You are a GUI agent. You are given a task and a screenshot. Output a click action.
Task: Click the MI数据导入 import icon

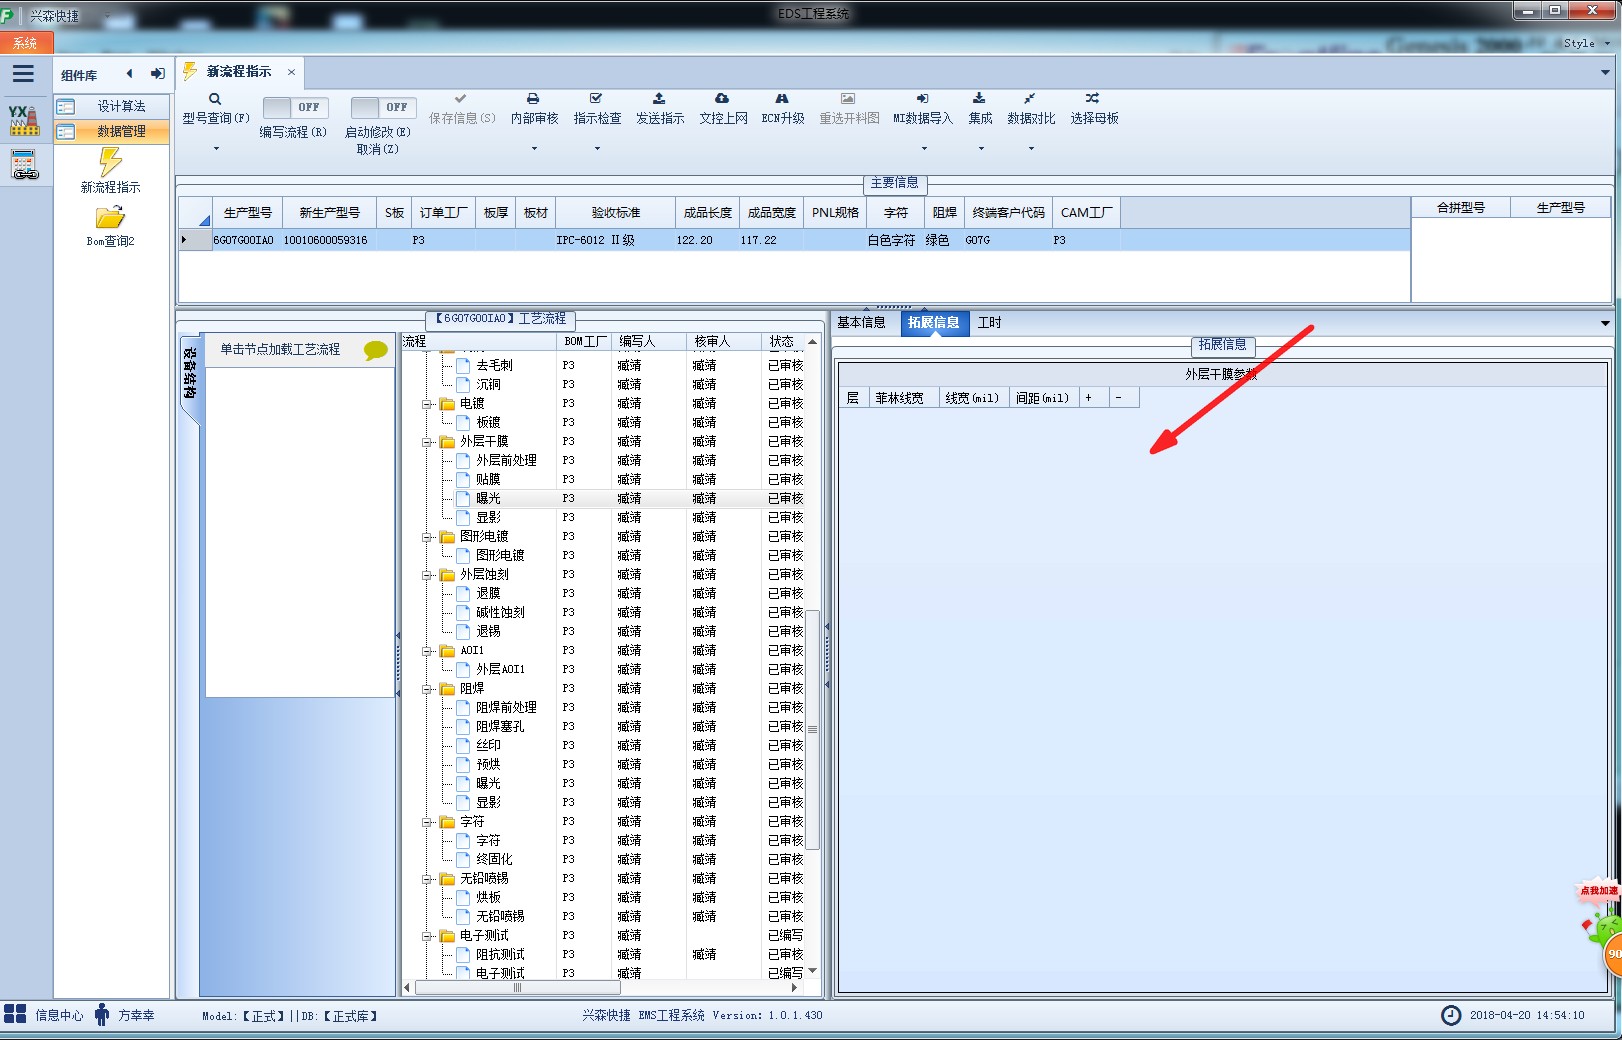point(922,99)
